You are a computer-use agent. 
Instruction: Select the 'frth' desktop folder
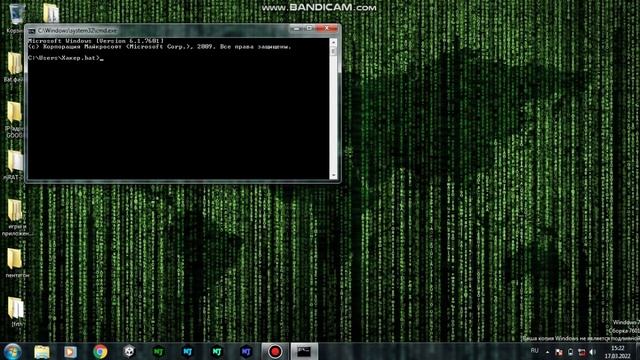16,312
